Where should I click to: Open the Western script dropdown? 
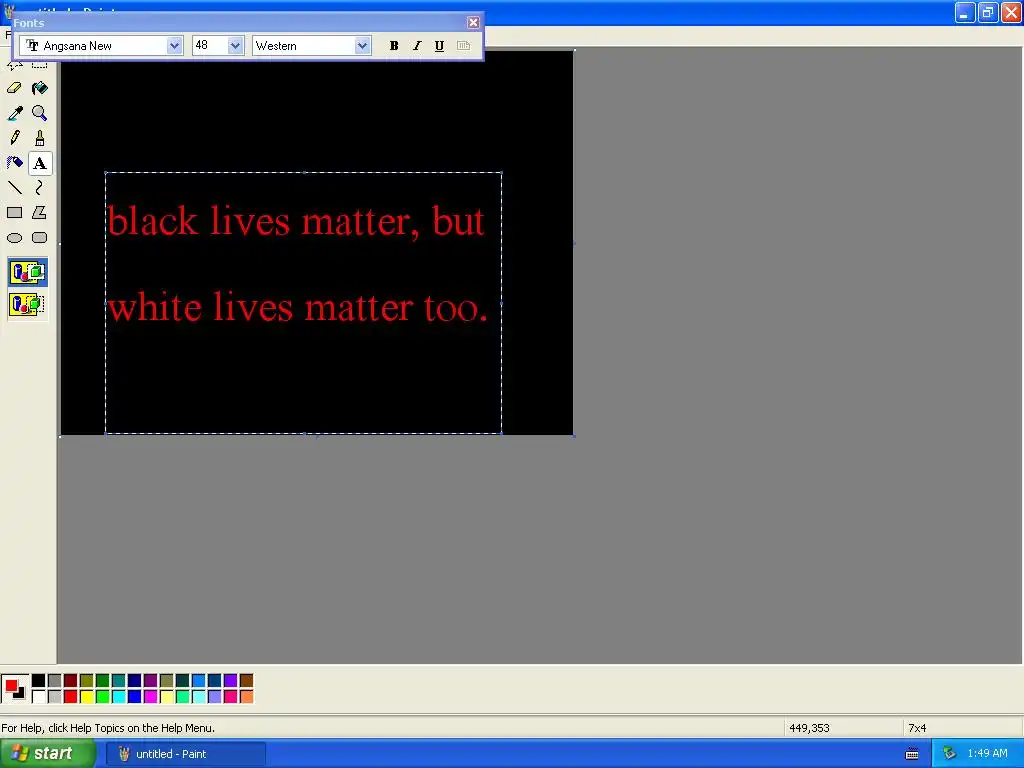(x=362, y=46)
